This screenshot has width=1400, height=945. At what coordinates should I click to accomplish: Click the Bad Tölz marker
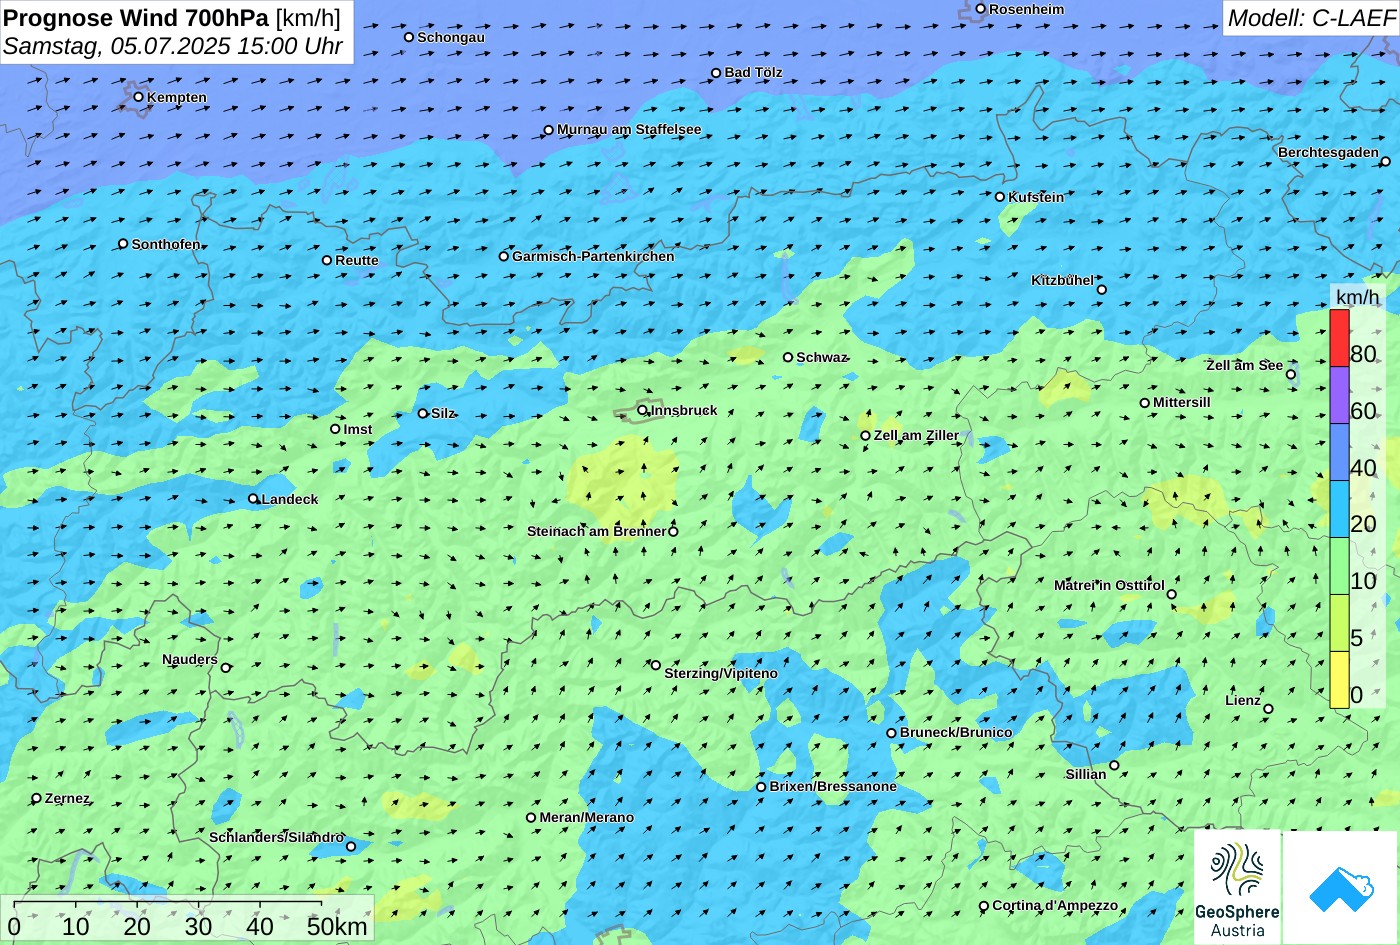(716, 73)
